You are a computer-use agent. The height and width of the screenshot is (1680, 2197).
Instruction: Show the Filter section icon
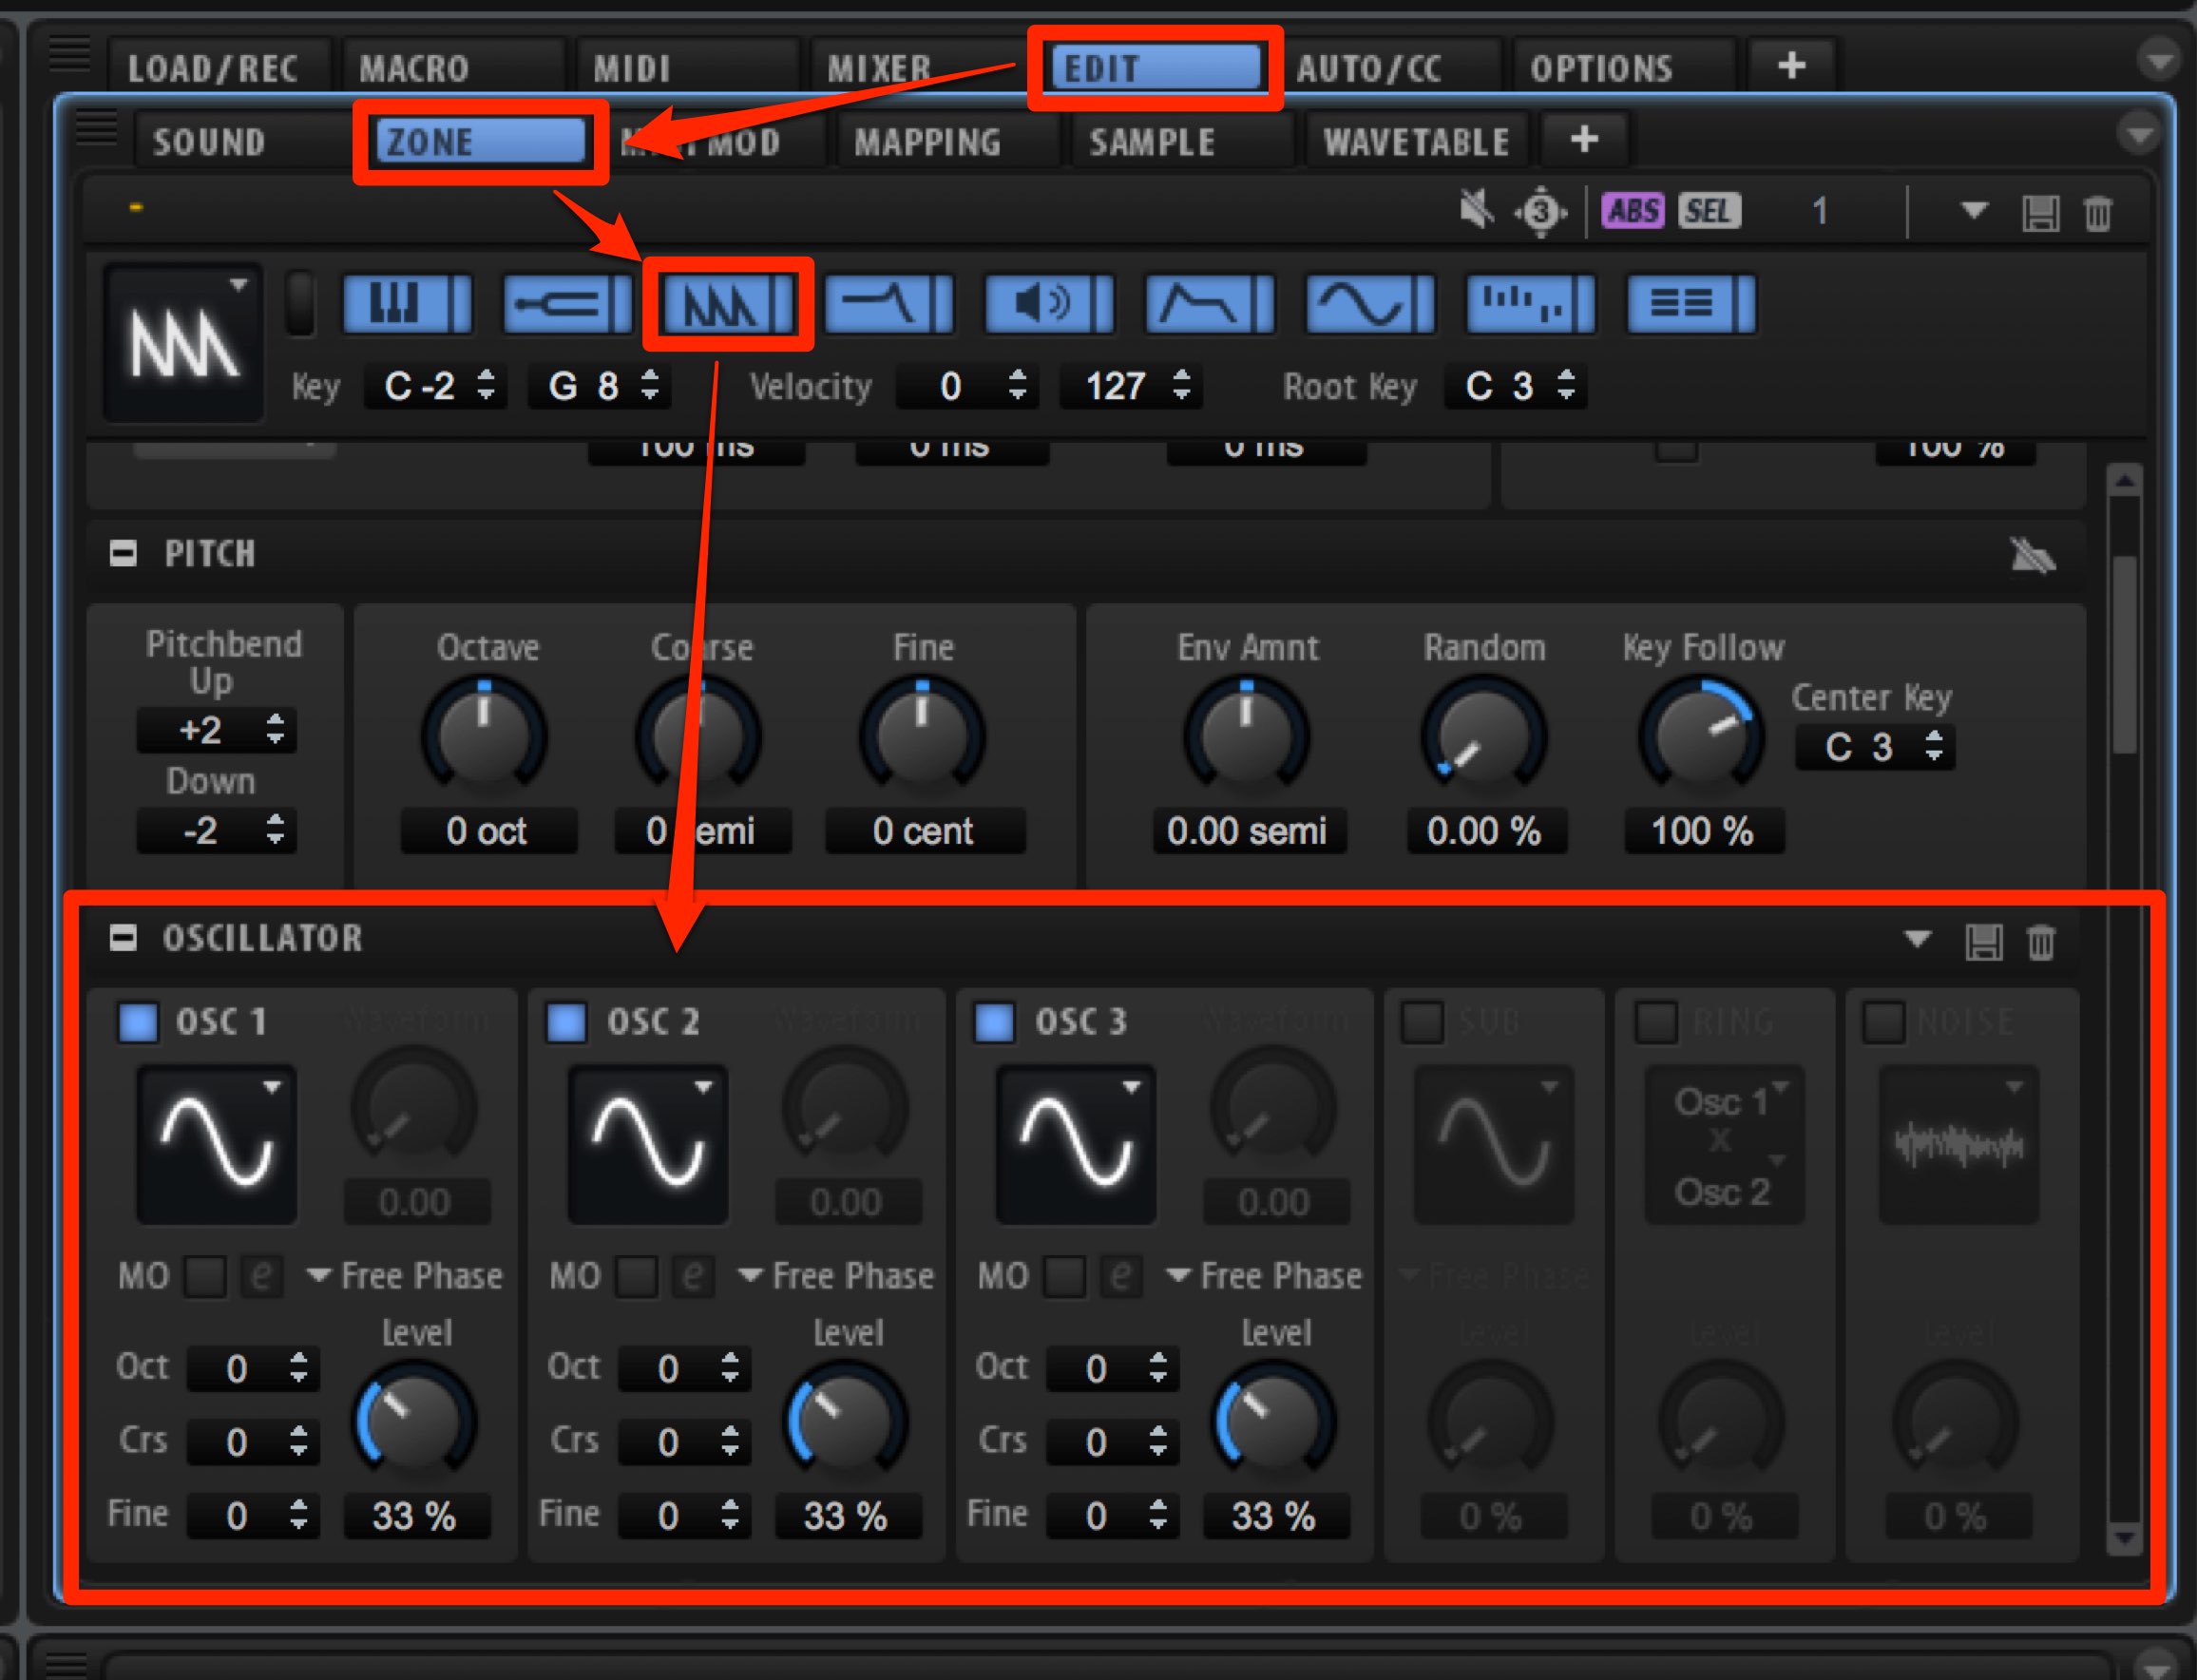pos(888,303)
